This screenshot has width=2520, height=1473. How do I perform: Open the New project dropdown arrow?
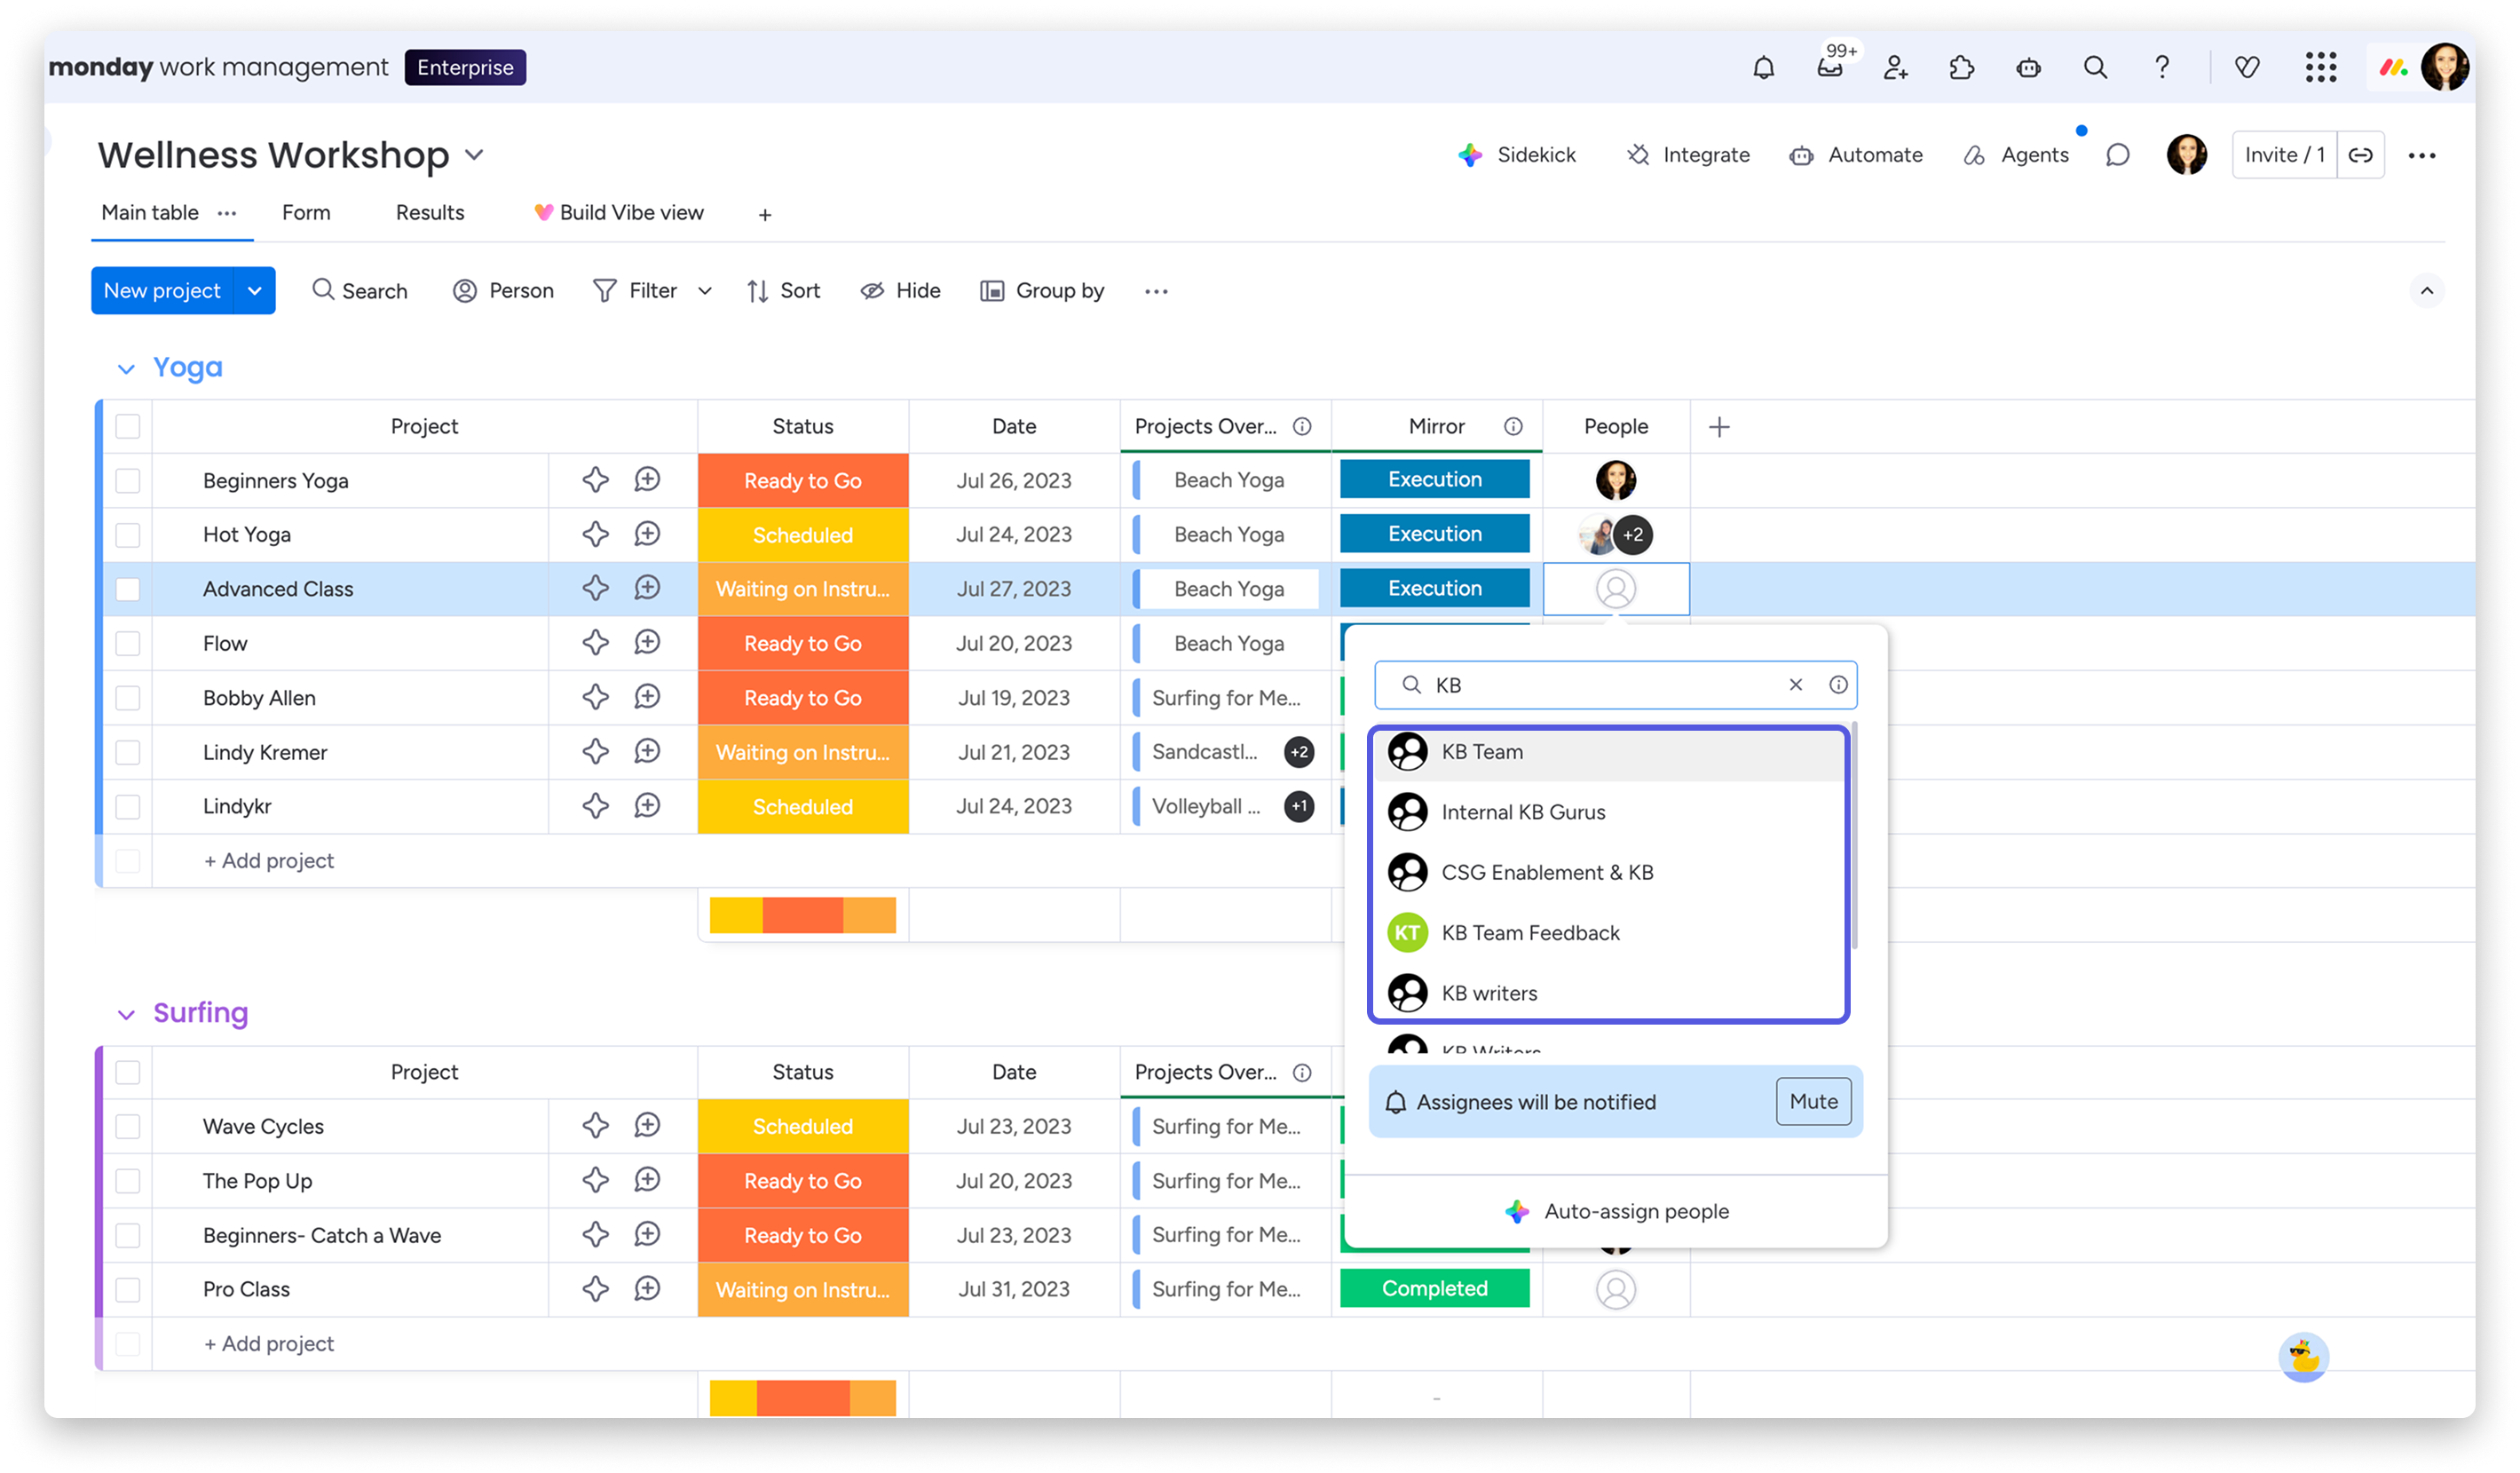coord(255,291)
